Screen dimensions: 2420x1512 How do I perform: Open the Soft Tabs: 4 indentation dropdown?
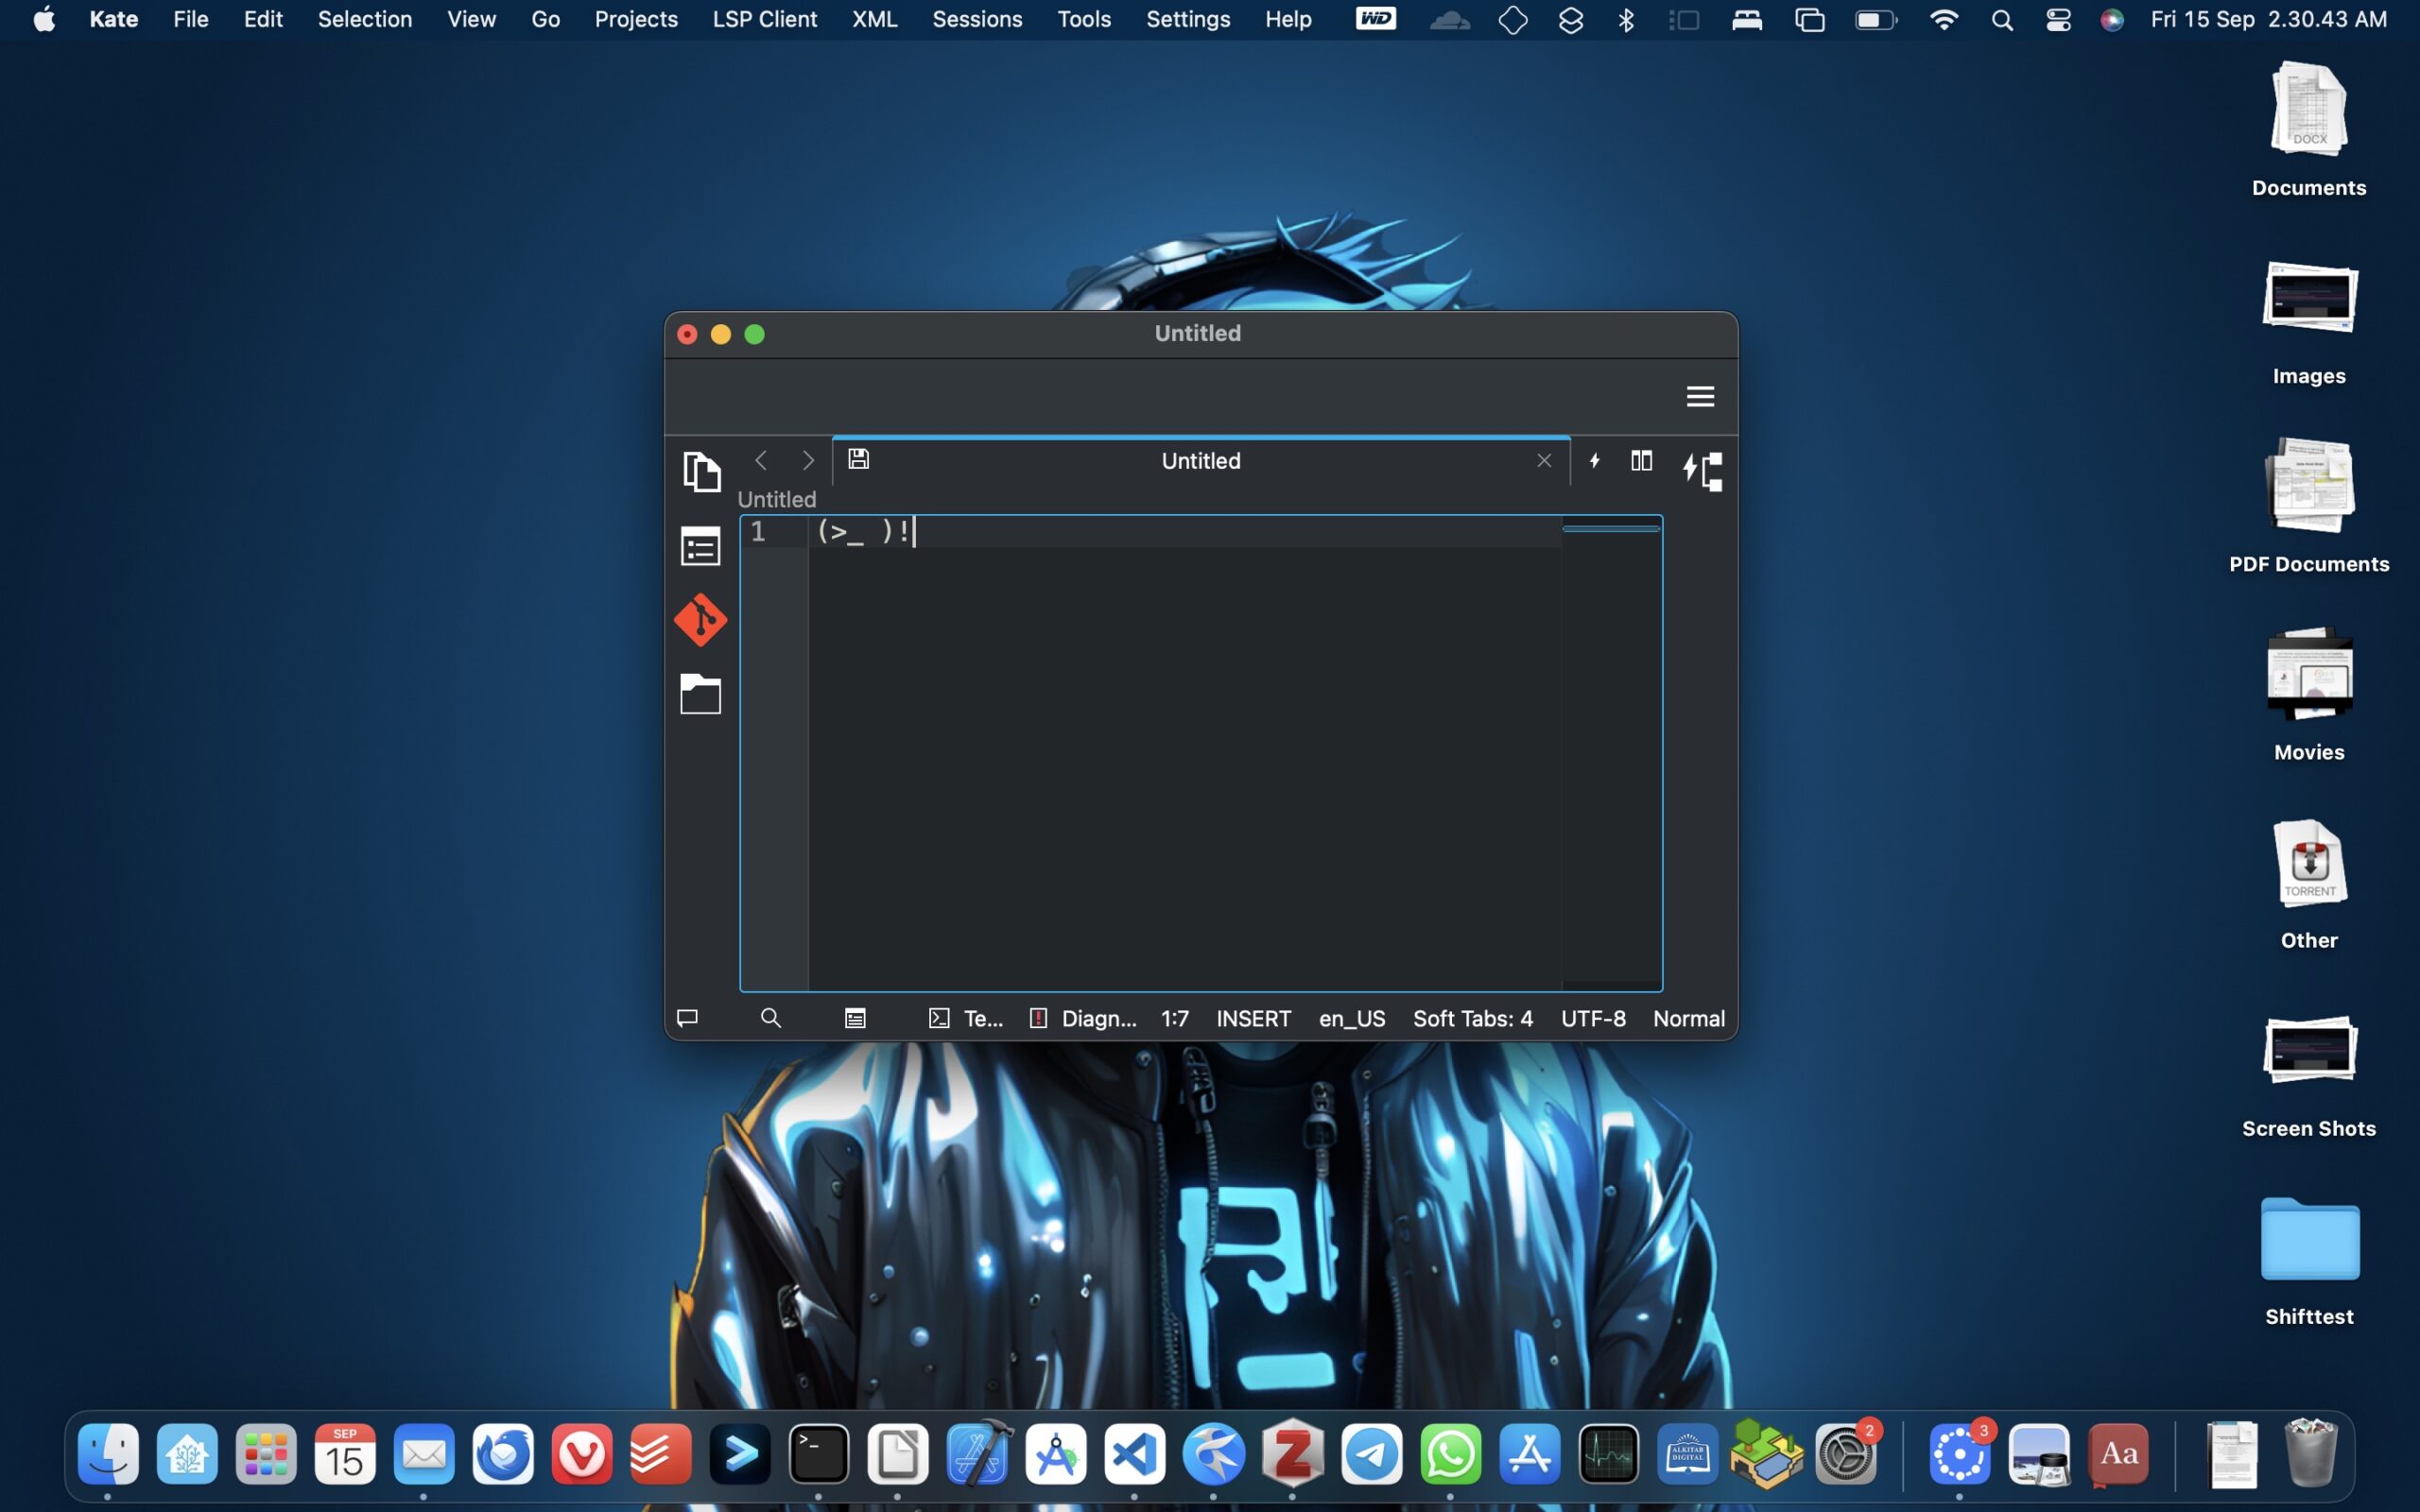(x=1472, y=1018)
